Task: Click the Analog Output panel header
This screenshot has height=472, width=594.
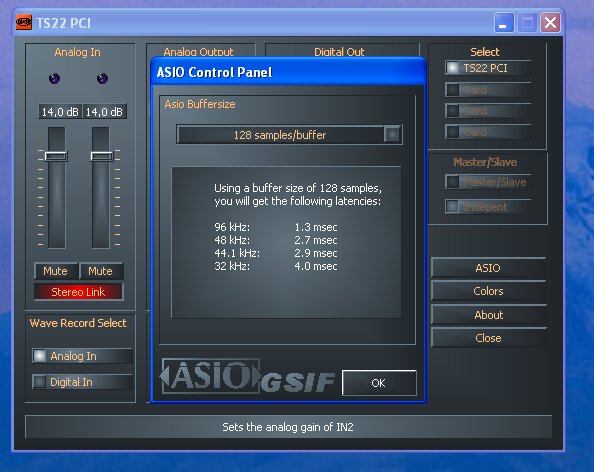Action: point(199,52)
